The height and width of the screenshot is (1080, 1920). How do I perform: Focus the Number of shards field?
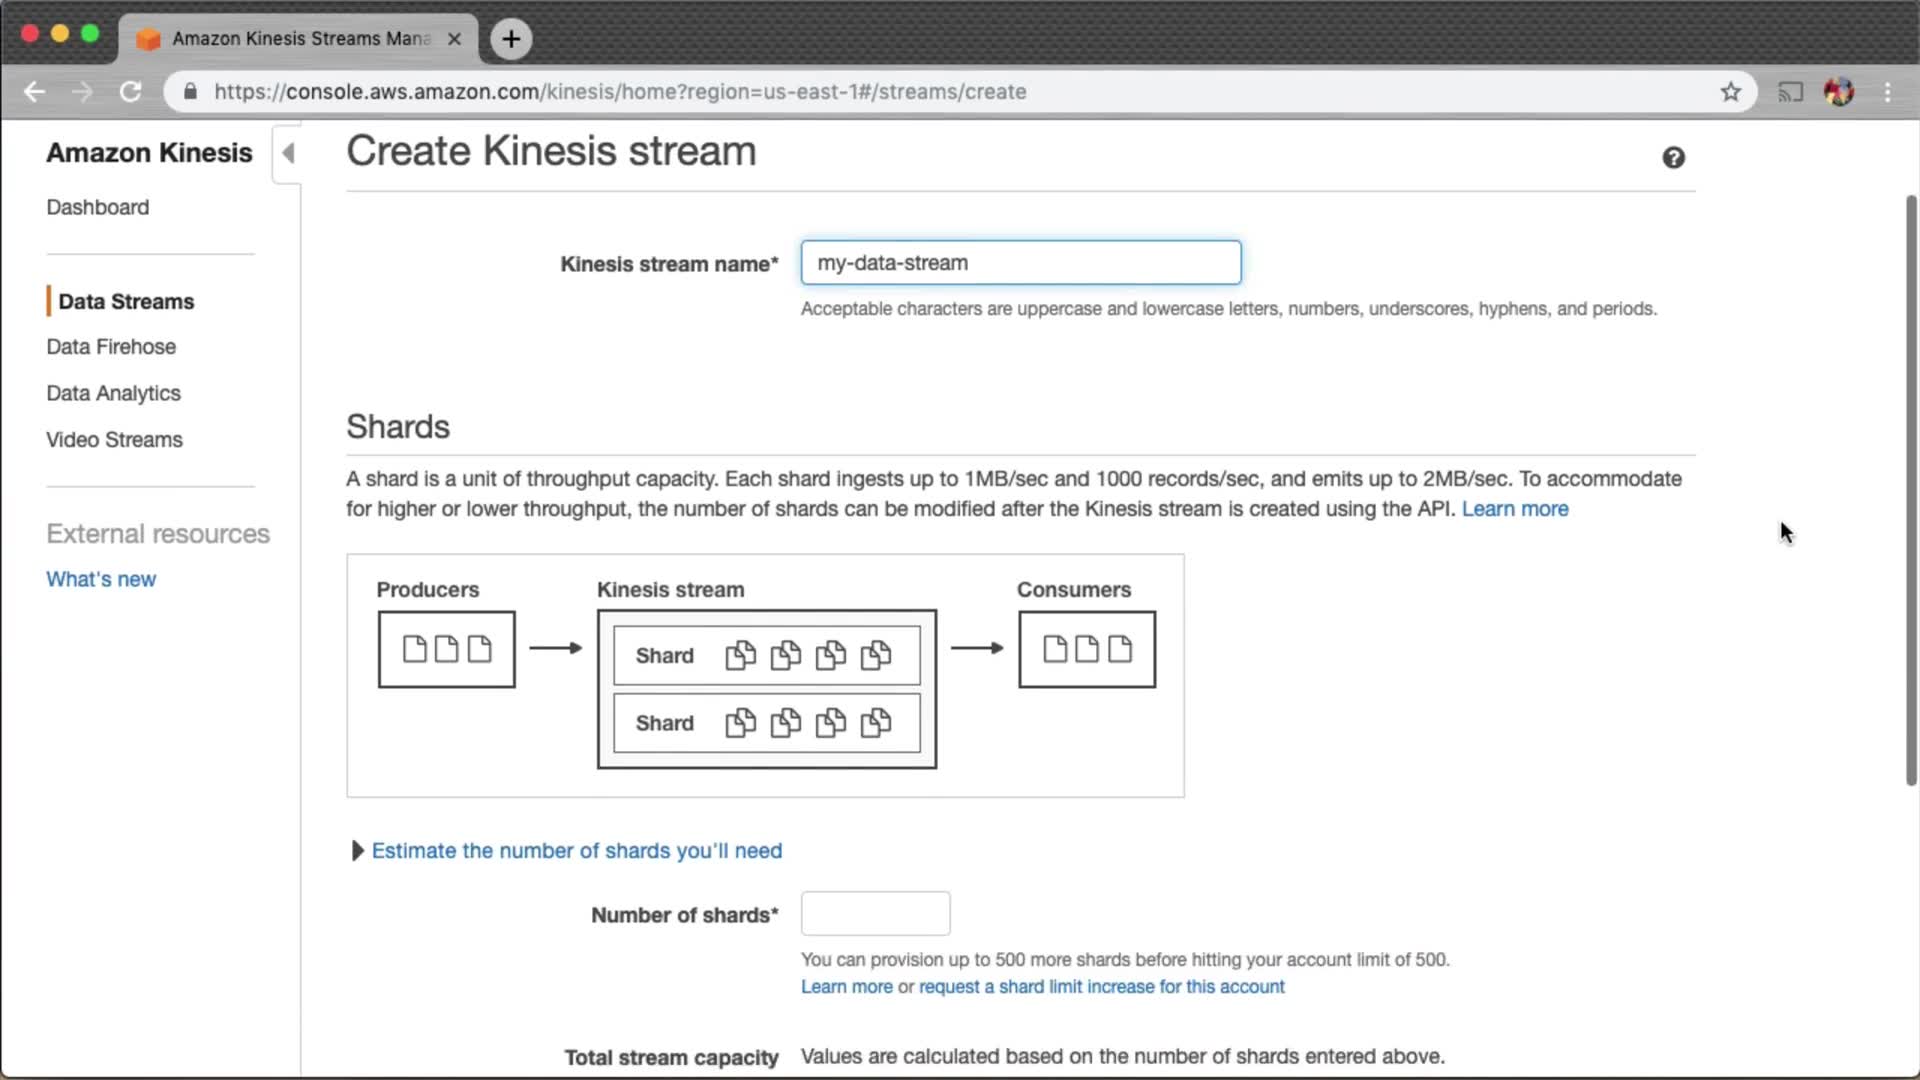[x=875, y=914]
